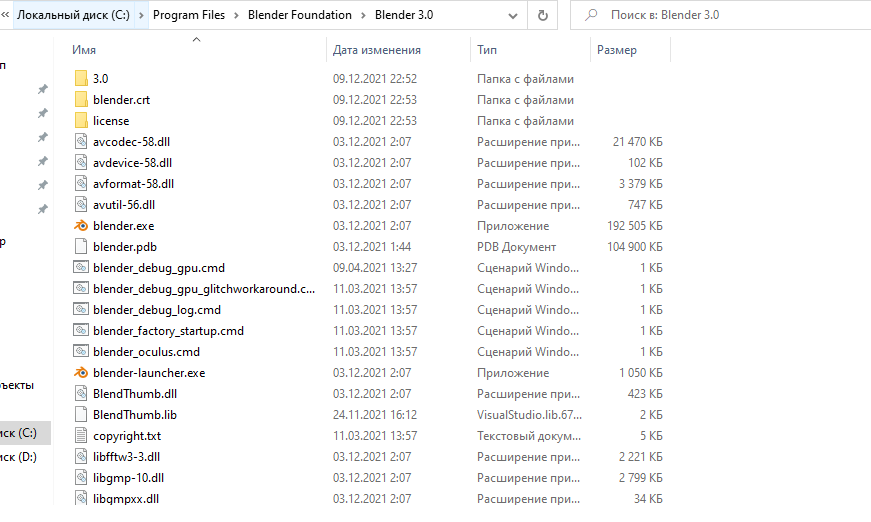This screenshot has height=522, width=871.
Task: Click the 104 900 КБ size value
Action: [x=635, y=247]
